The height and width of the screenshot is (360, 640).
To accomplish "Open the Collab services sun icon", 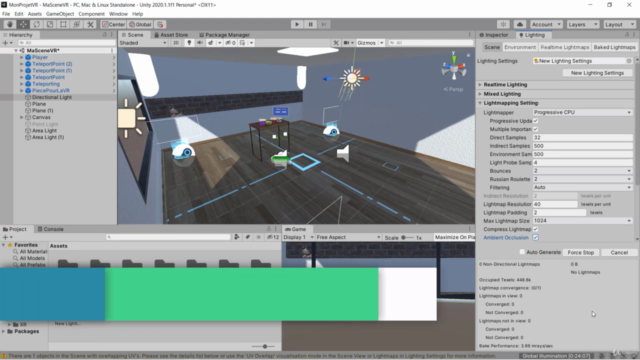I will pyautogui.click(x=504, y=24).
